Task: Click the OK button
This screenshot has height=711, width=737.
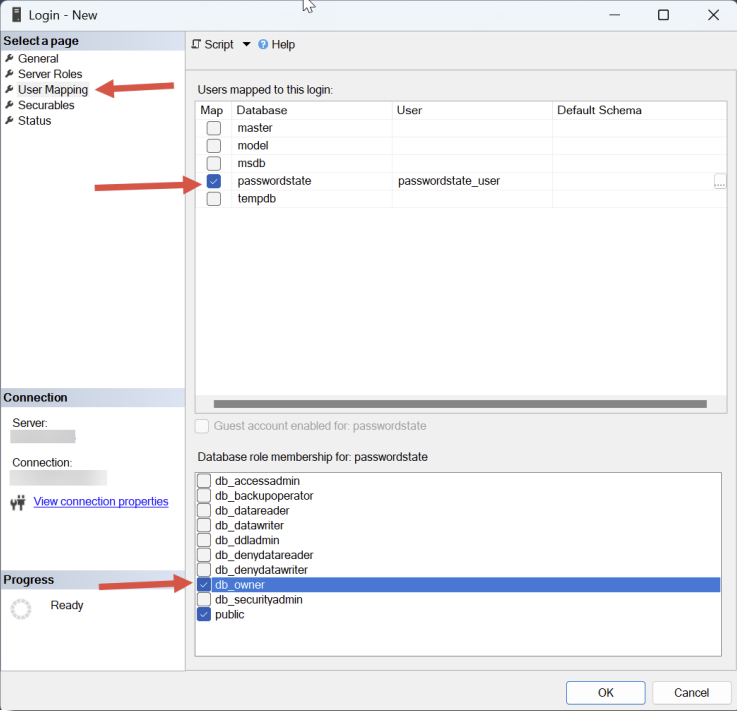Action: [x=605, y=693]
